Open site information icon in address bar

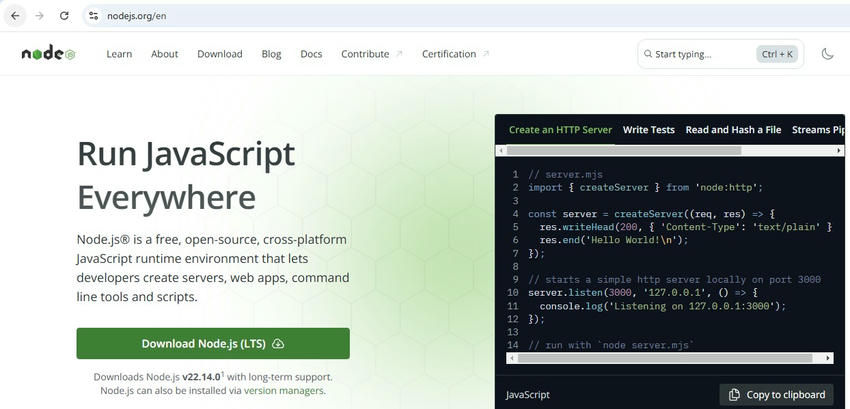(94, 16)
